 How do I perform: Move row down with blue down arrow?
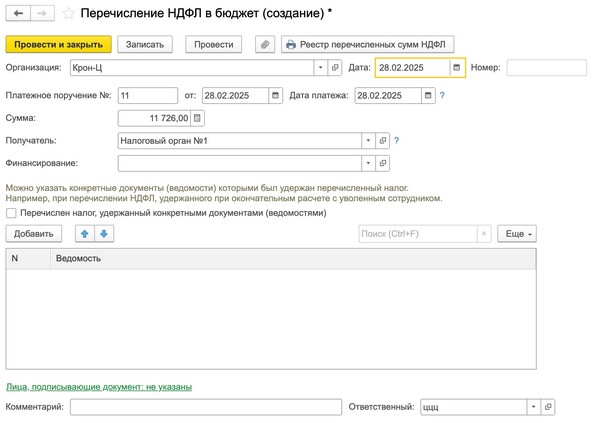(104, 233)
